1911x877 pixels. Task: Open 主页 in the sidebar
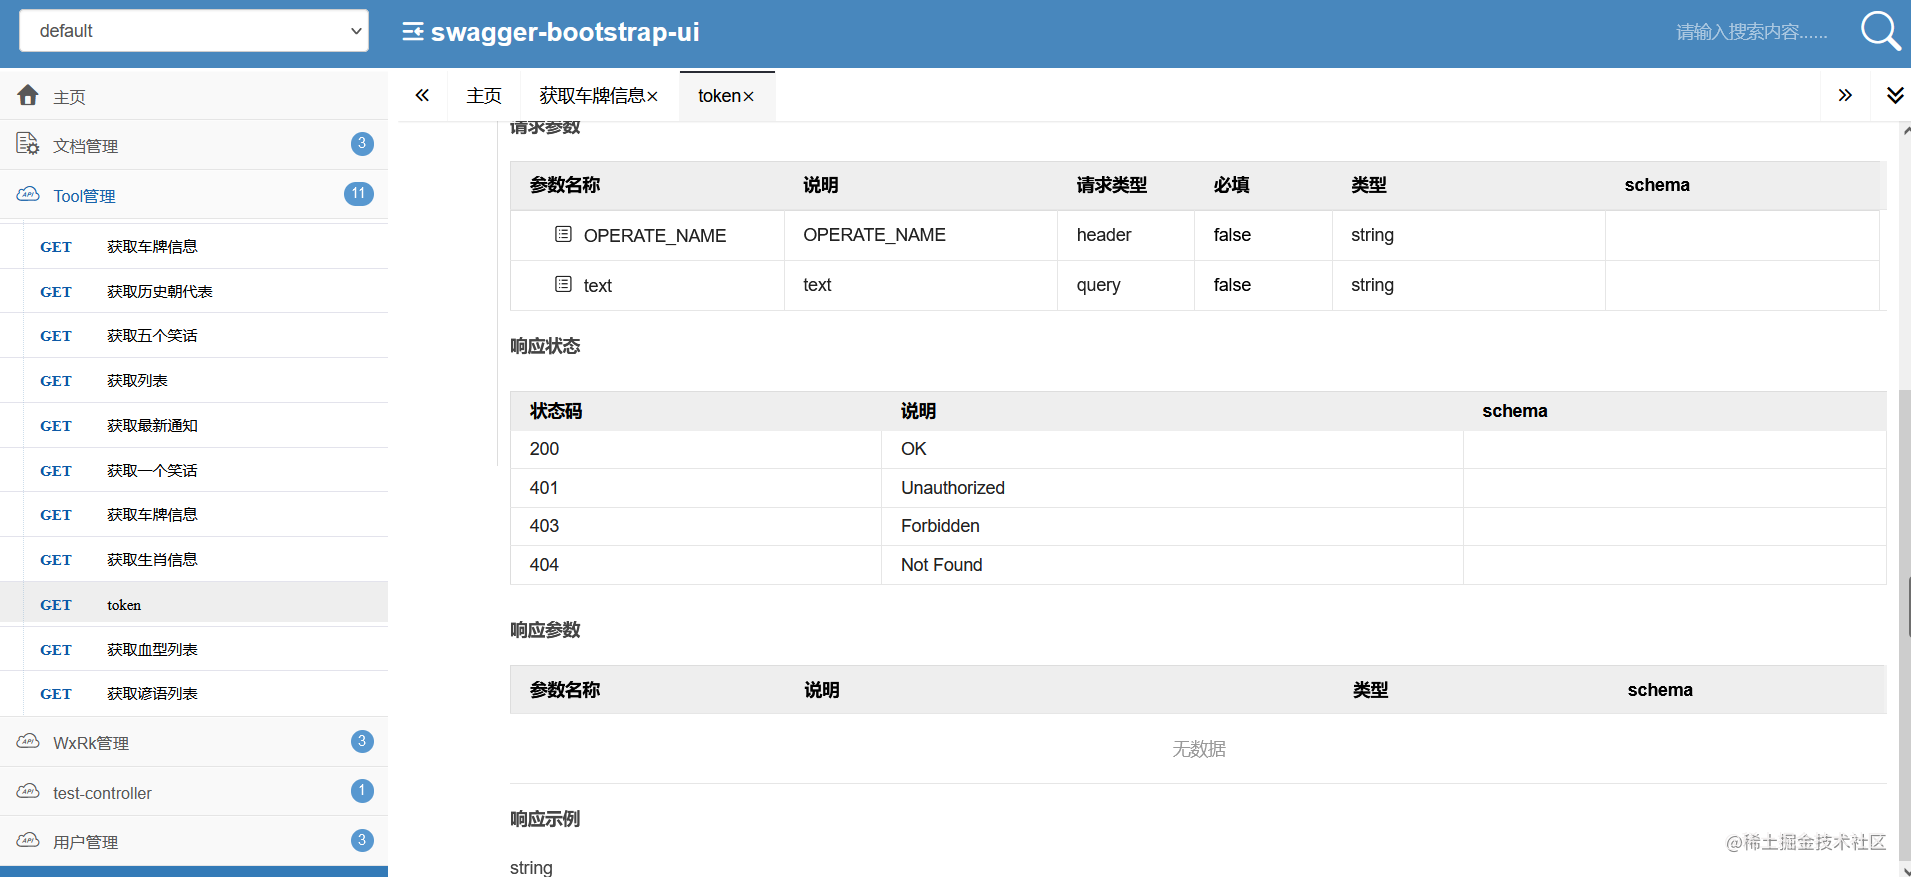[194, 96]
